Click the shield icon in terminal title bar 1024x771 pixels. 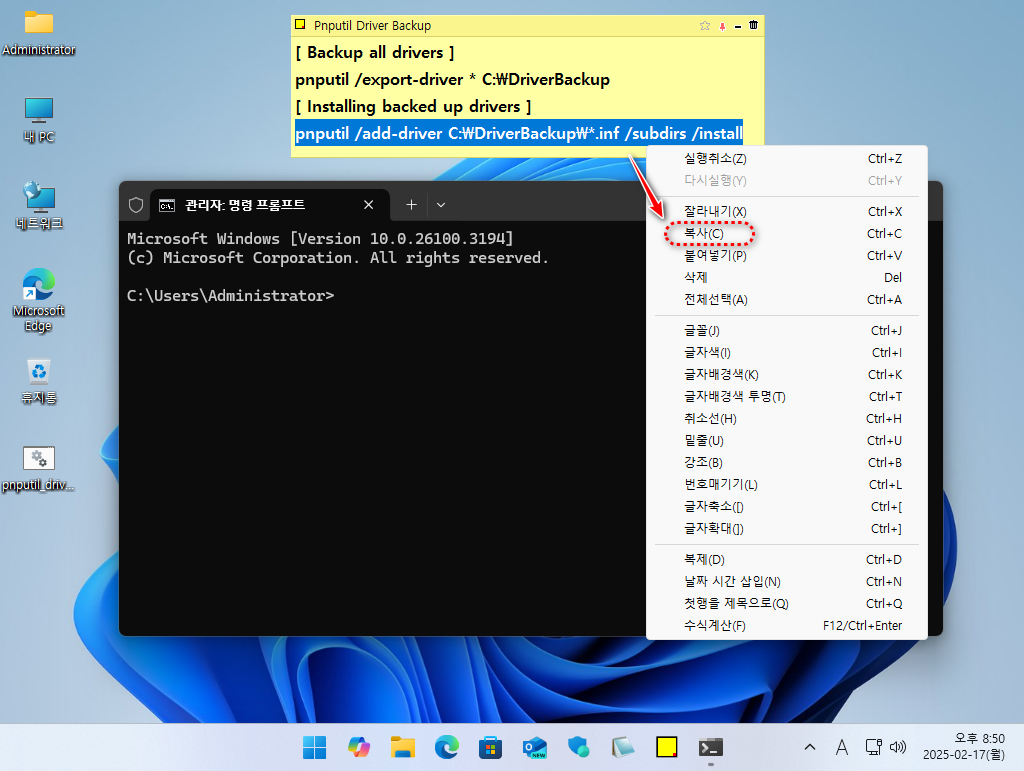click(x=136, y=205)
